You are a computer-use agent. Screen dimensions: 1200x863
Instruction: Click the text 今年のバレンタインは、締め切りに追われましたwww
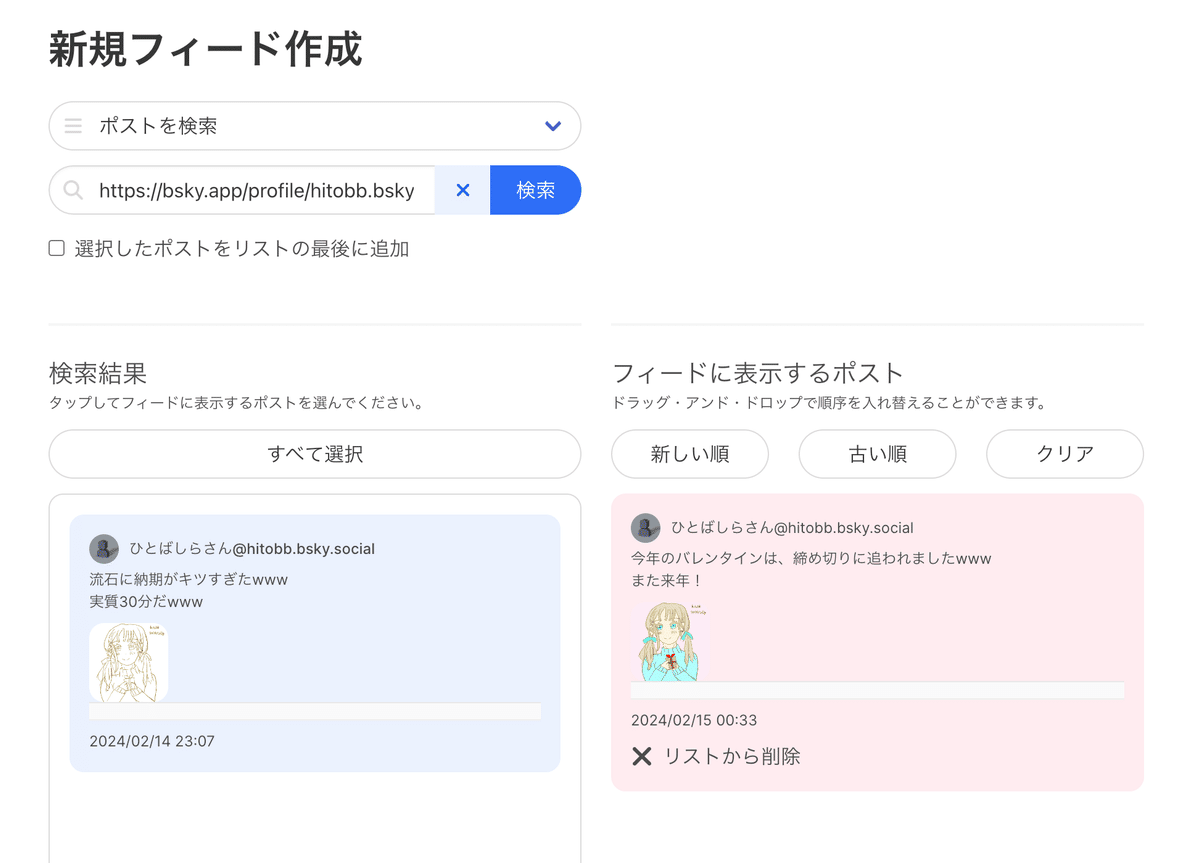[811, 559]
